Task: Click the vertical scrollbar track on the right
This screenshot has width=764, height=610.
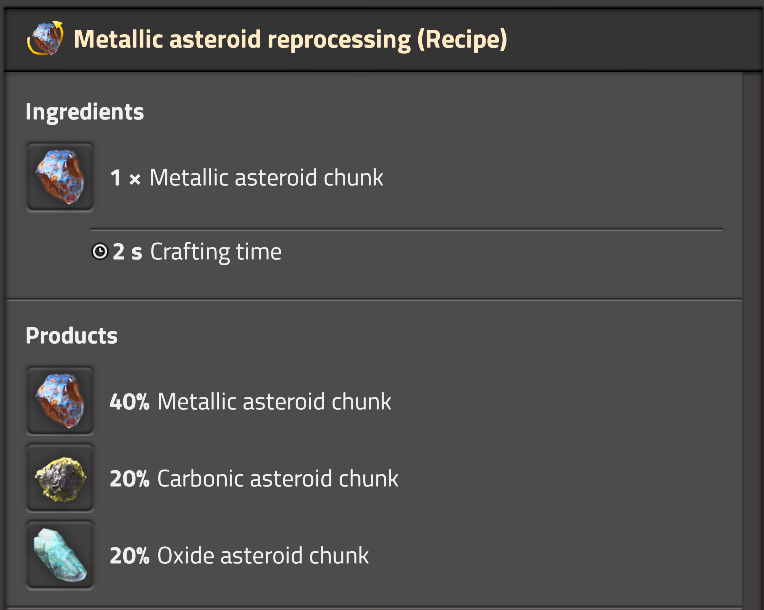Action: [751, 340]
